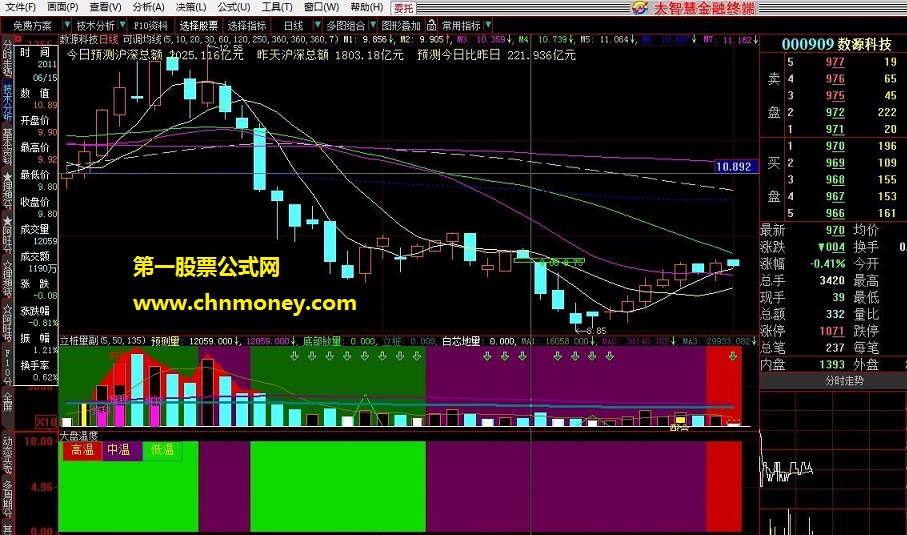The width and height of the screenshot is (907, 535).
Task: Switch to the 分时走势 vertical sidebar tab
Action: click(x=7, y=58)
